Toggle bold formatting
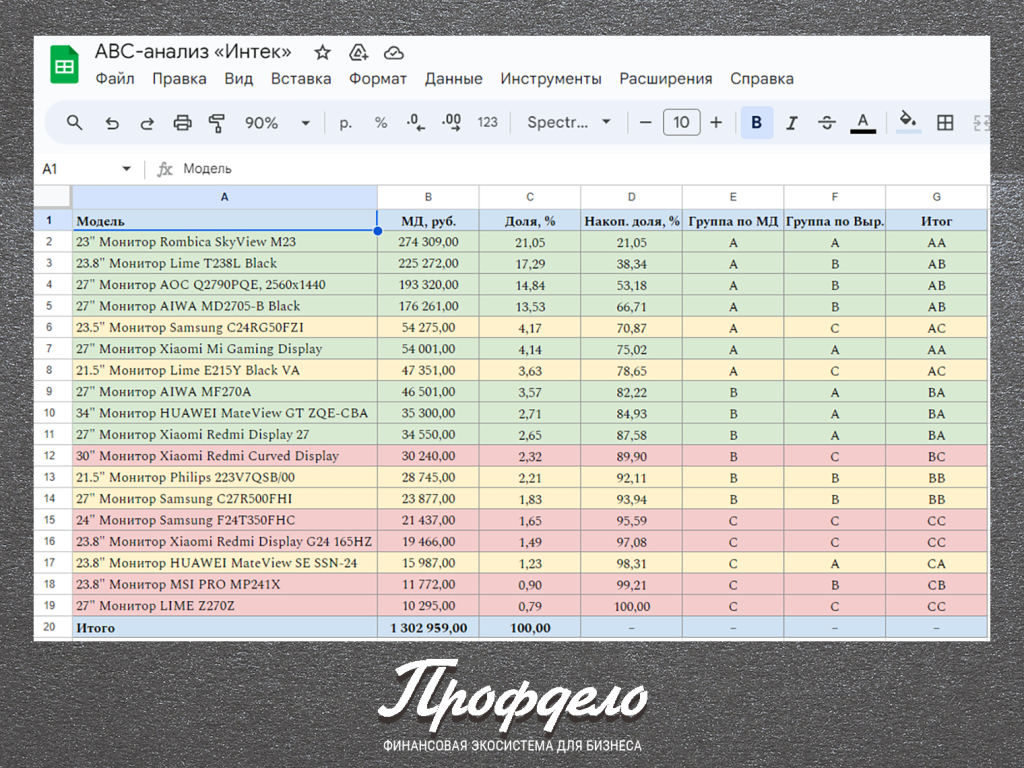The height and width of the screenshot is (768, 1024). click(x=756, y=123)
